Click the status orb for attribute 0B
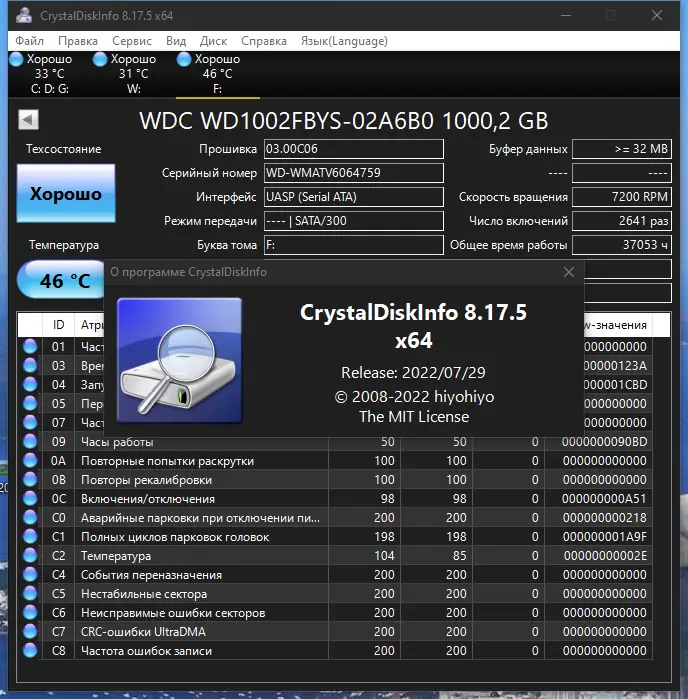Image resolution: width=688 pixels, height=699 pixels. click(30, 480)
